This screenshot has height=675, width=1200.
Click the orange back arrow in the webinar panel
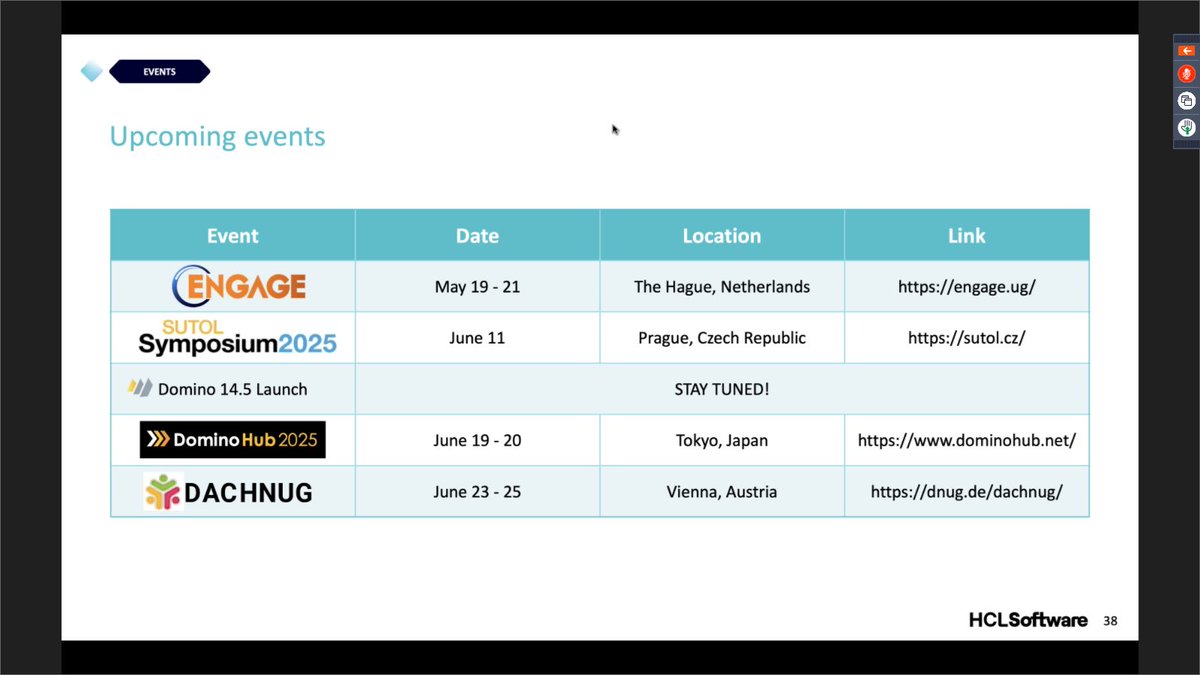click(1186, 50)
